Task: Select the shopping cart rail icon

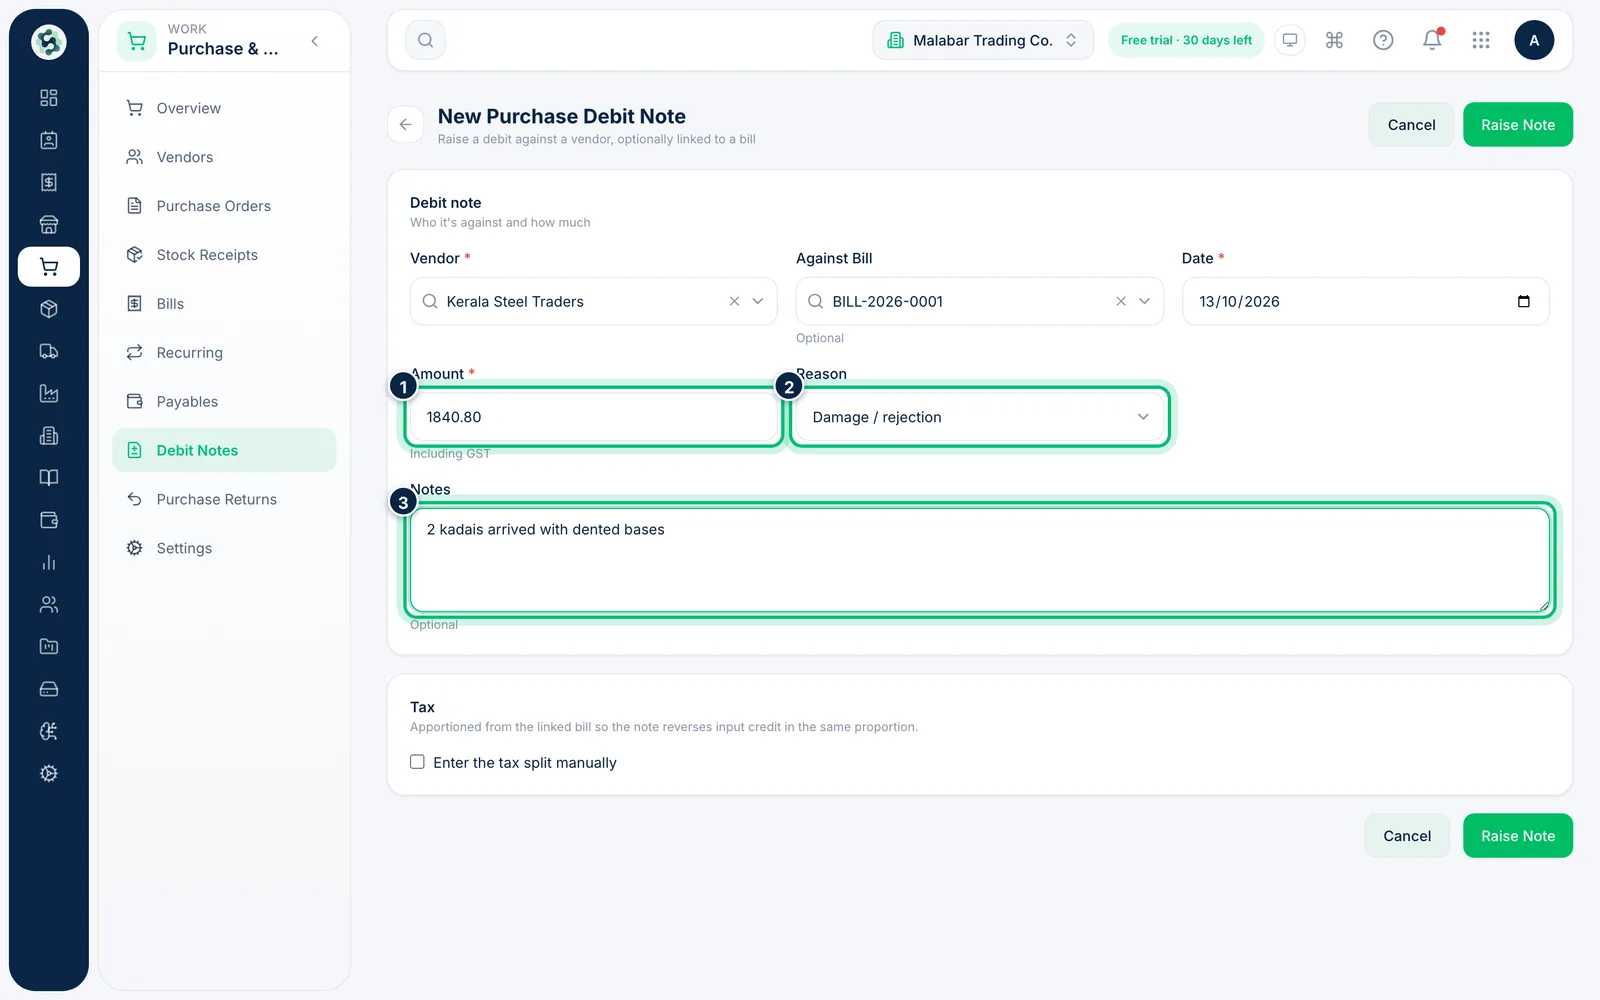Action: (48, 267)
